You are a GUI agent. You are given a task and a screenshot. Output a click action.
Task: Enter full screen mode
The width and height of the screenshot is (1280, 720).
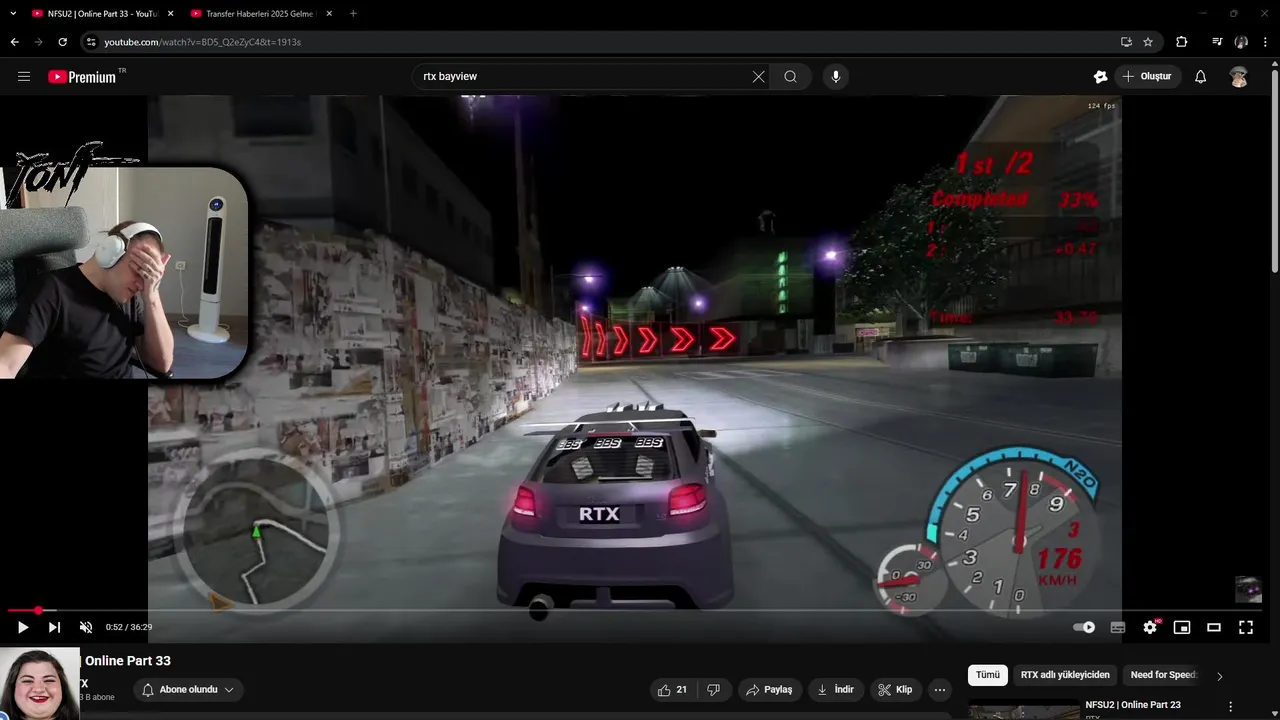tap(1246, 627)
